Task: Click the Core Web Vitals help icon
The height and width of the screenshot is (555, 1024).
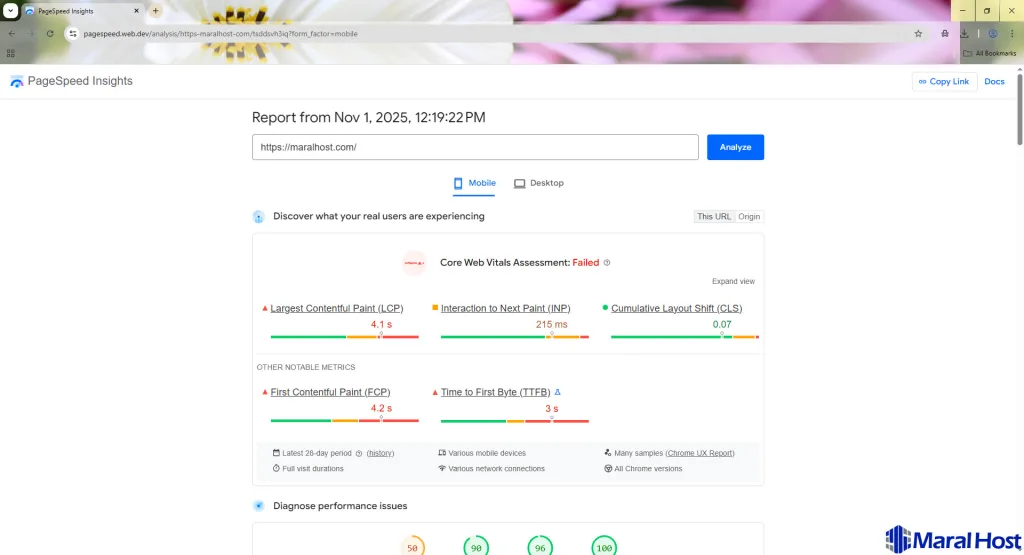Action: pyautogui.click(x=607, y=263)
